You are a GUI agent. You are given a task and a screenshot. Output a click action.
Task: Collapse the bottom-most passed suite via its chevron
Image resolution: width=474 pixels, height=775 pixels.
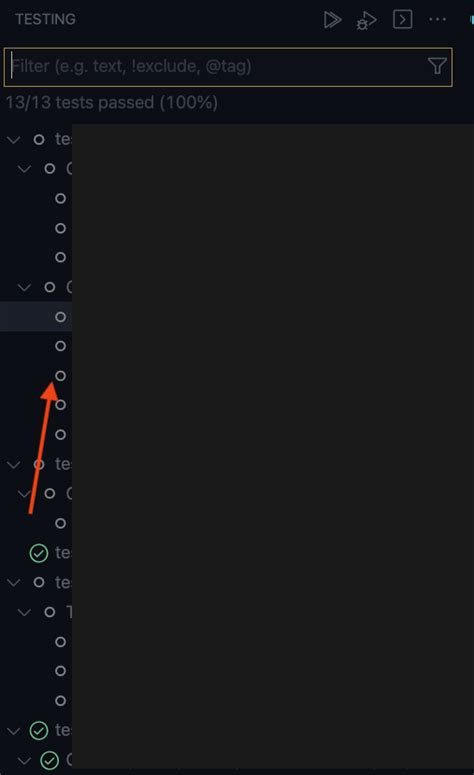(24, 760)
